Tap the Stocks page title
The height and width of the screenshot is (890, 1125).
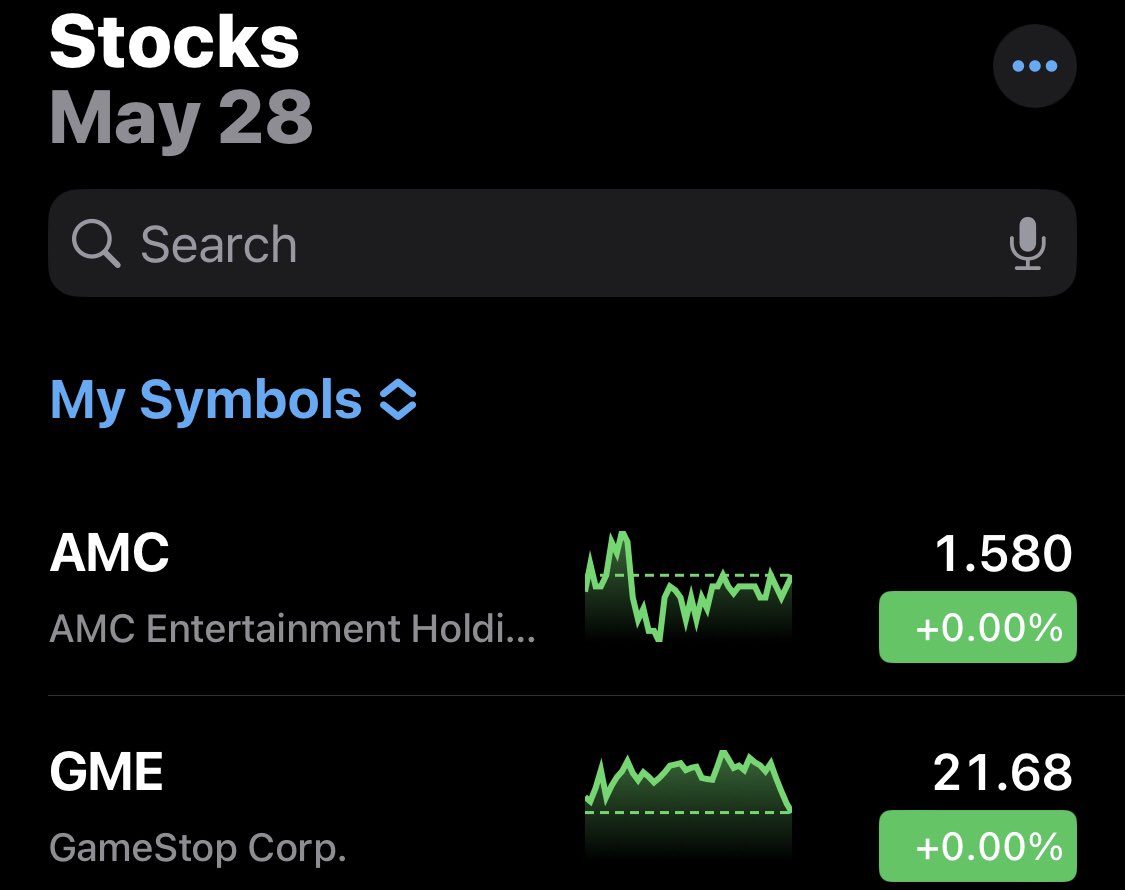click(174, 42)
